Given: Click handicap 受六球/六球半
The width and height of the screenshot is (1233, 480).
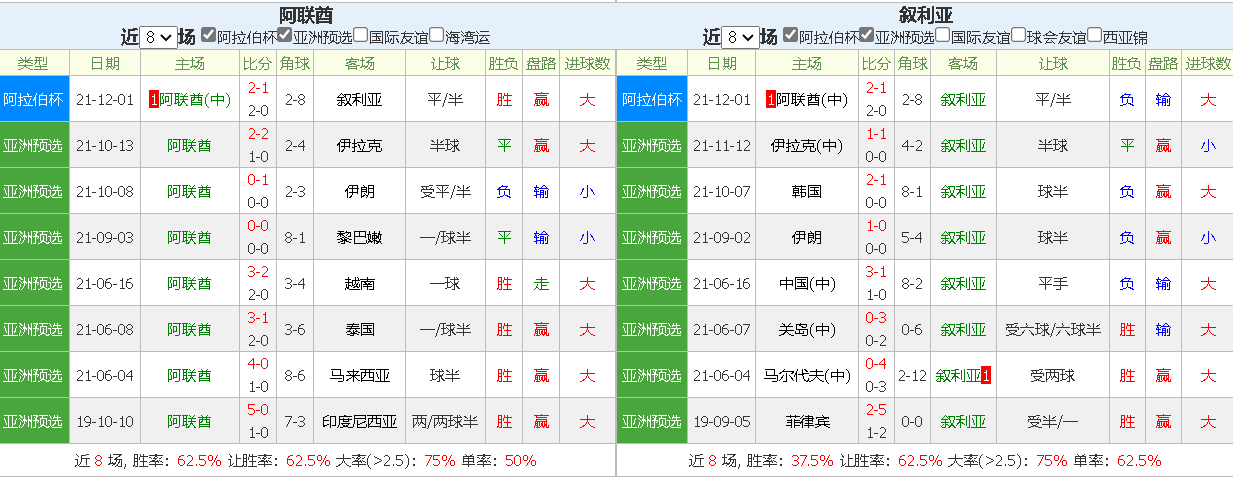Looking at the screenshot, I should click(1053, 330).
